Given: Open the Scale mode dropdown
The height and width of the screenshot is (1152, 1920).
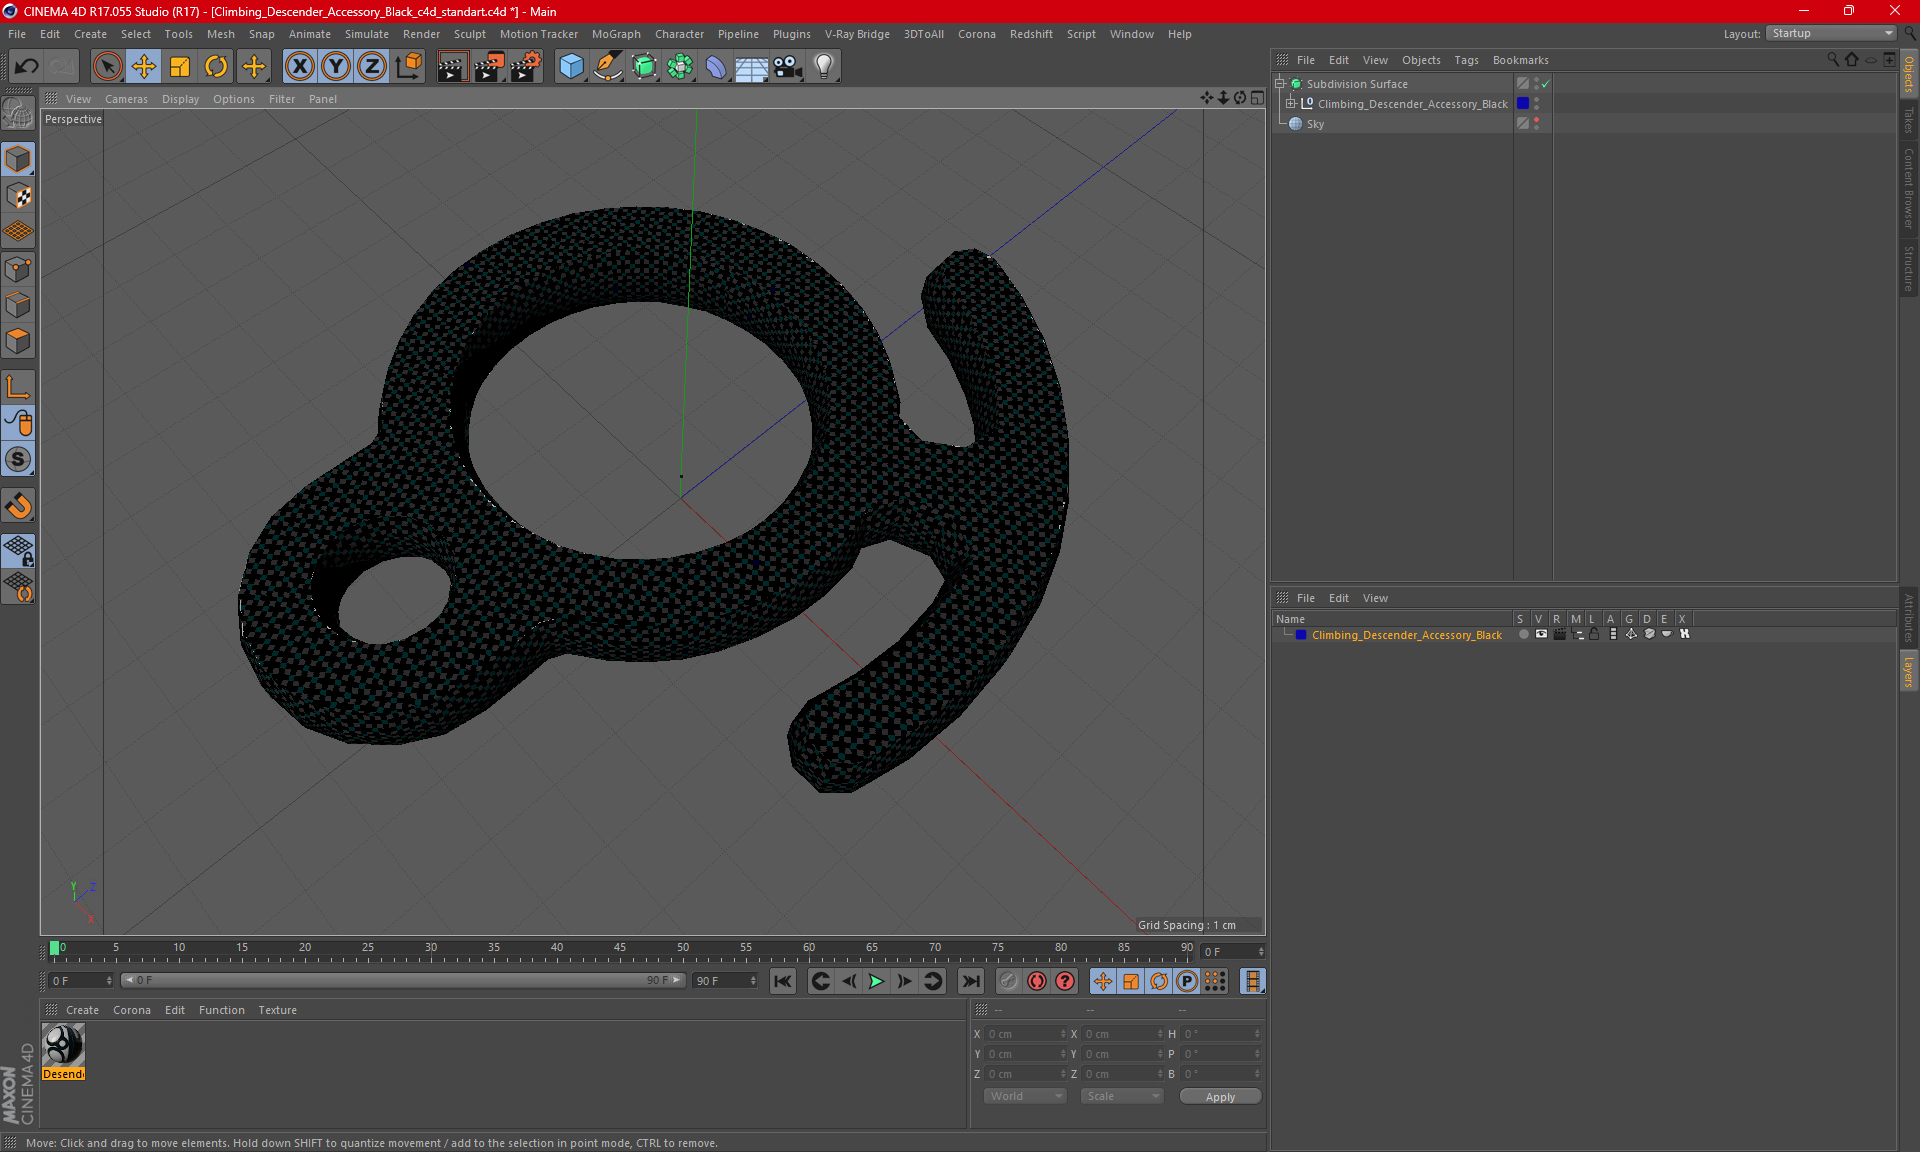Looking at the screenshot, I should pos(1122,1096).
